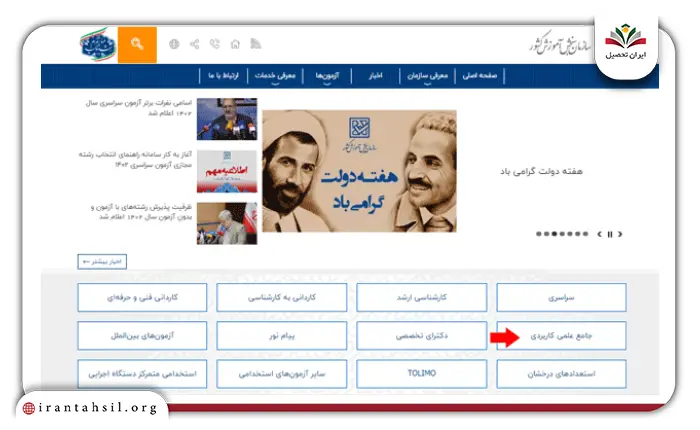Click the اطلاعیه مهم news thumbnail
Image resolution: width=700 pixels, height=430 pixels.
pyautogui.click(x=227, y=171)
